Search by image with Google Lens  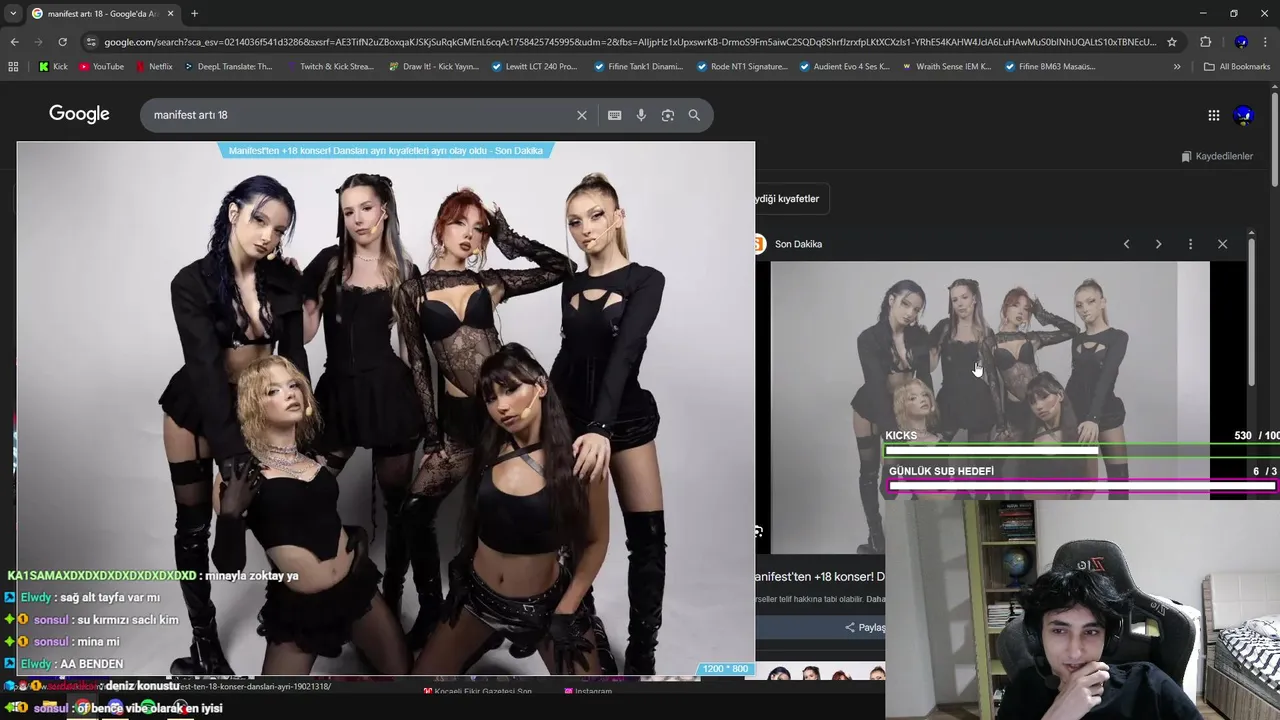click(668, 115)
